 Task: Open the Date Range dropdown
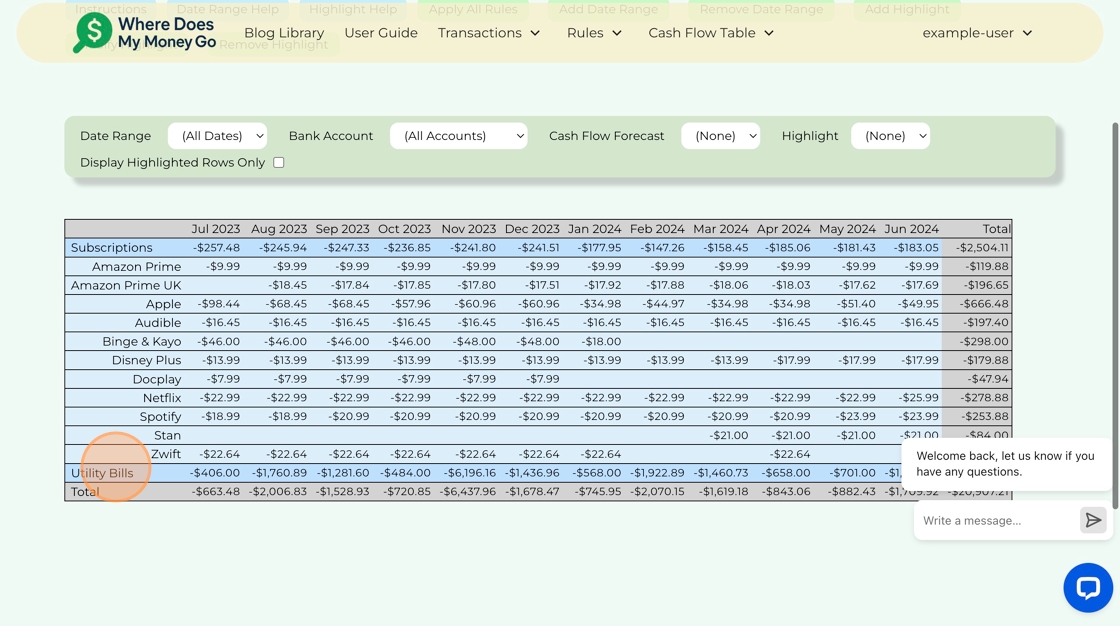point(217,136)
